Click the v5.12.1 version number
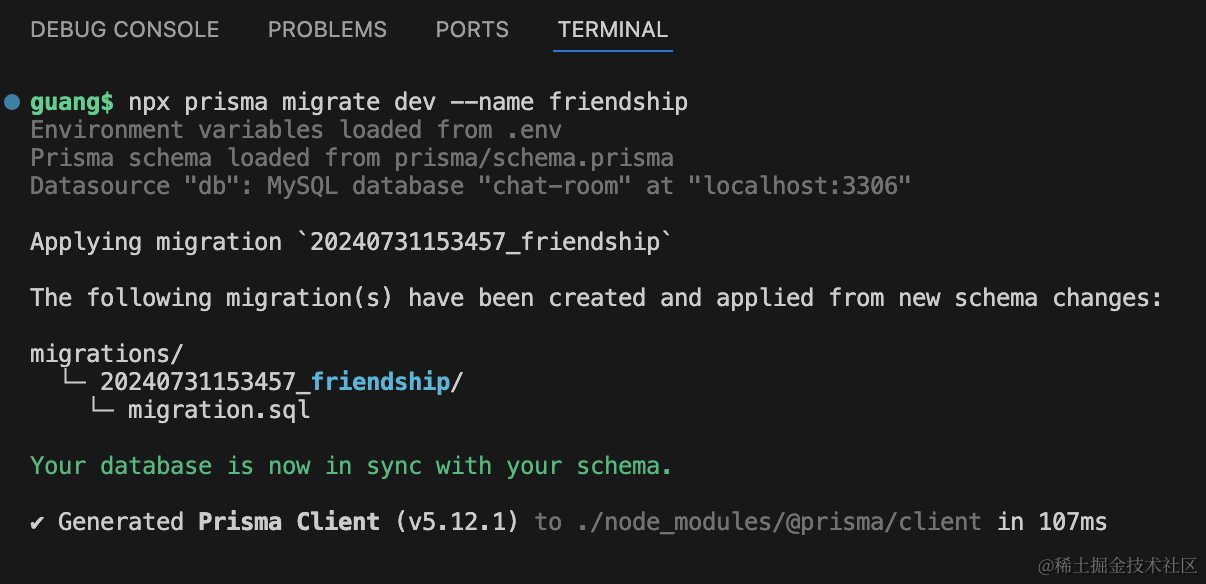1206x584 pixels. (457, 522)
